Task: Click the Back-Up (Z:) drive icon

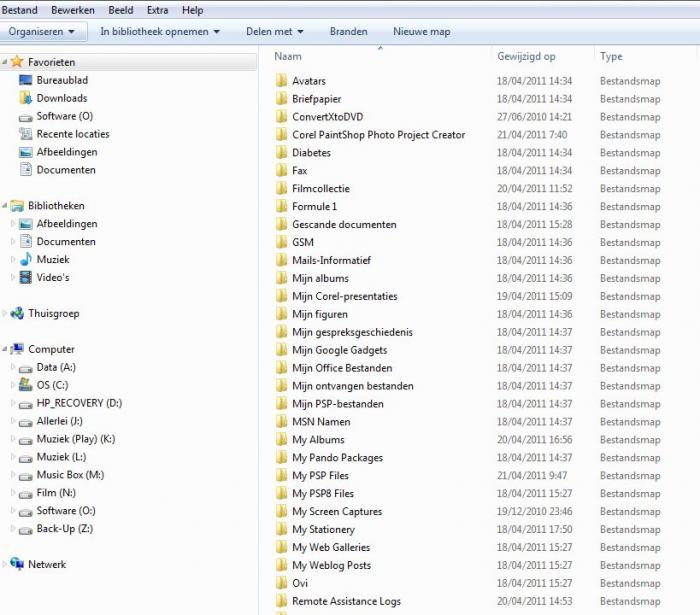Action: pyautogui.click(x=25, y=530)
